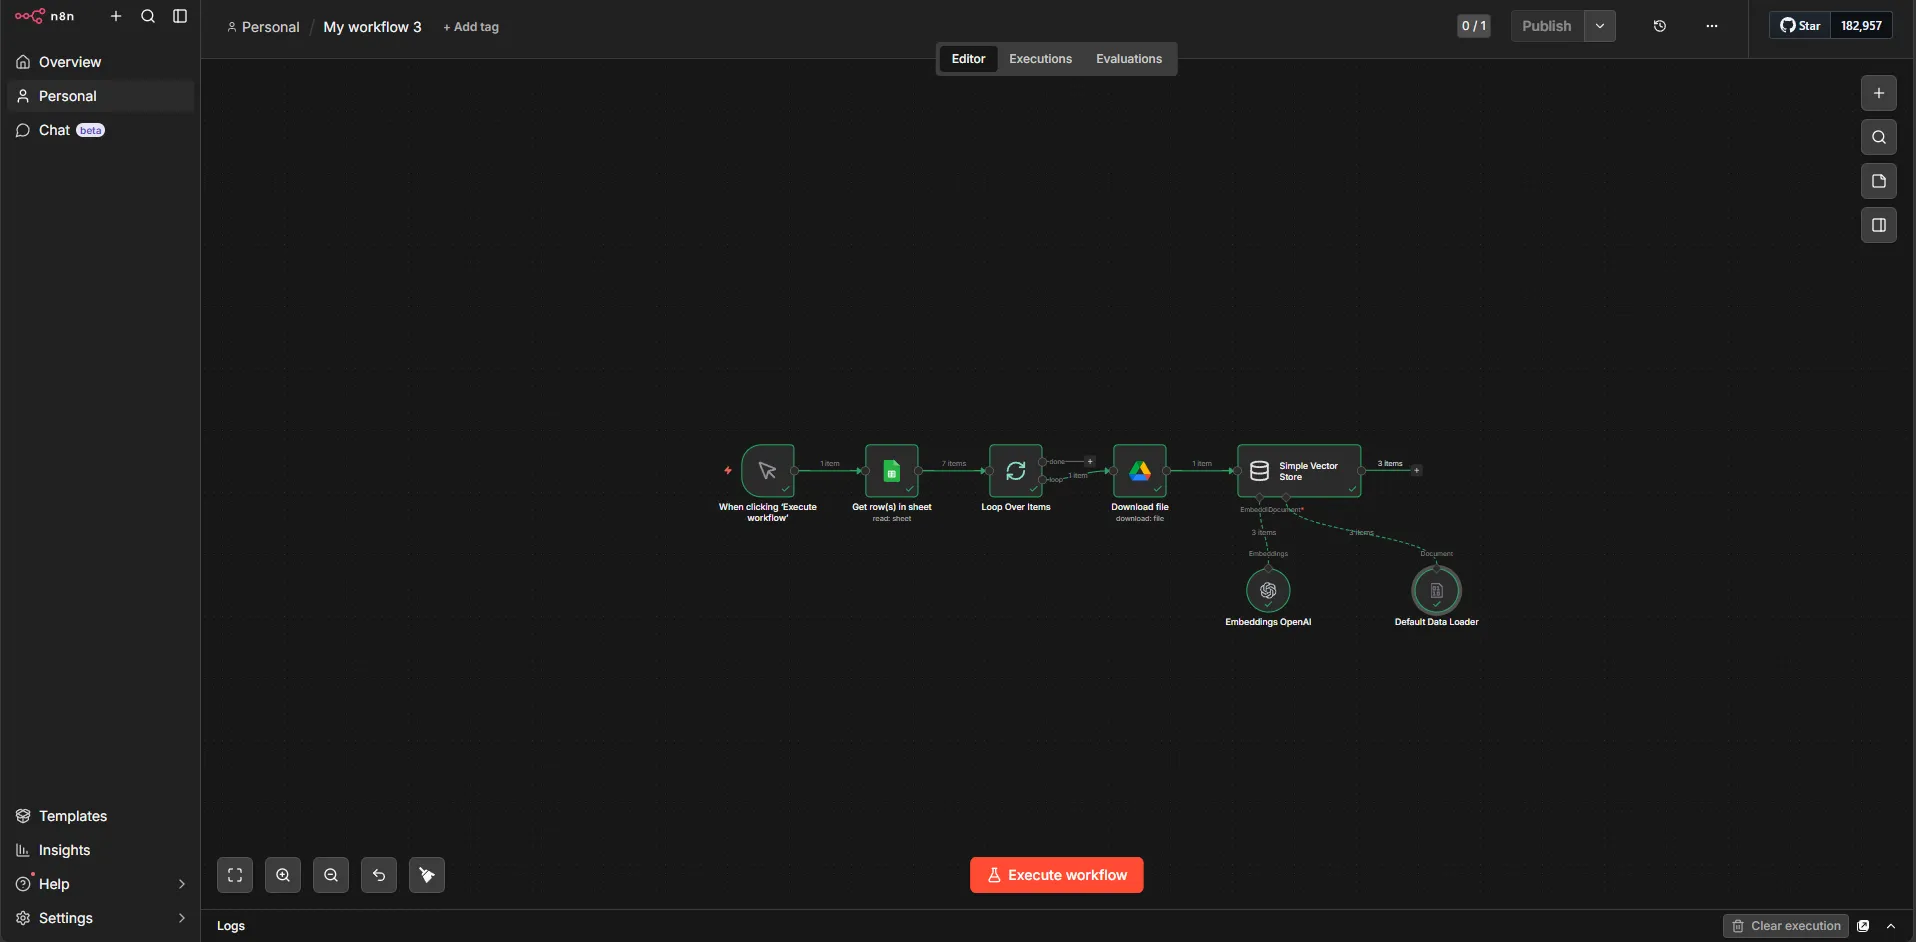
Task: Switch to the Executions tab
Action: pos(1040,59)
